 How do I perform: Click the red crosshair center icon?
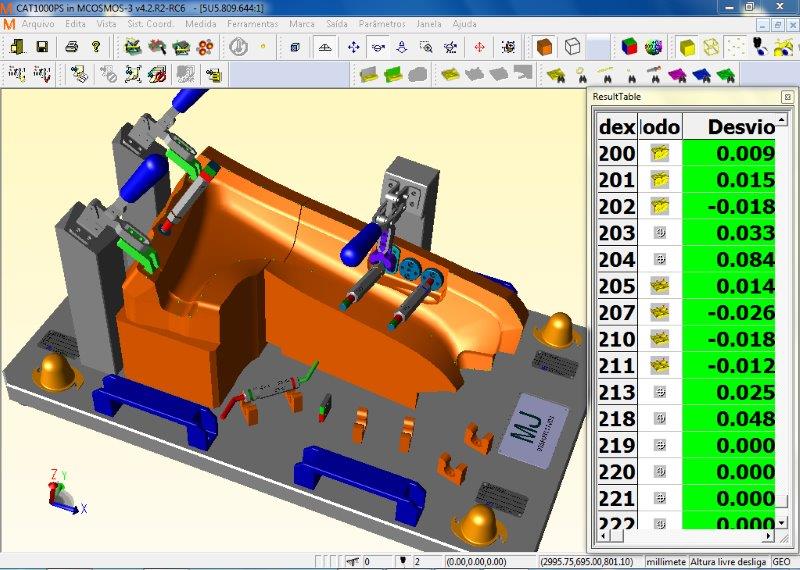coord(480,48)
